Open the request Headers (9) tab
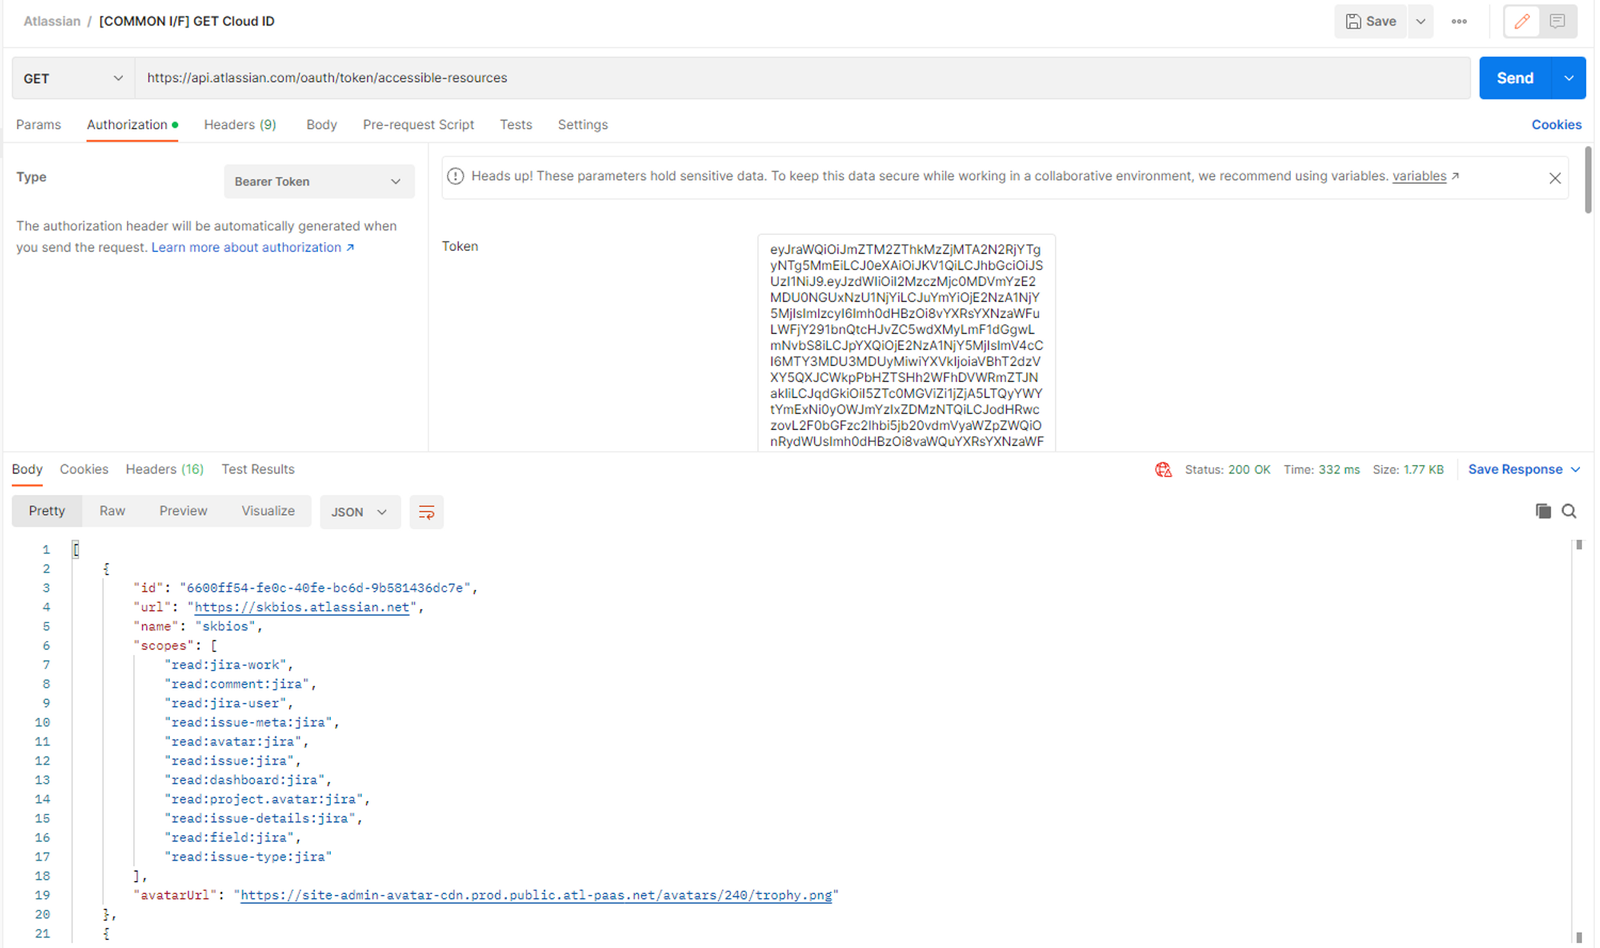Image resolution: width=1600 pixels, height=948 pixels. pos(240,125)
